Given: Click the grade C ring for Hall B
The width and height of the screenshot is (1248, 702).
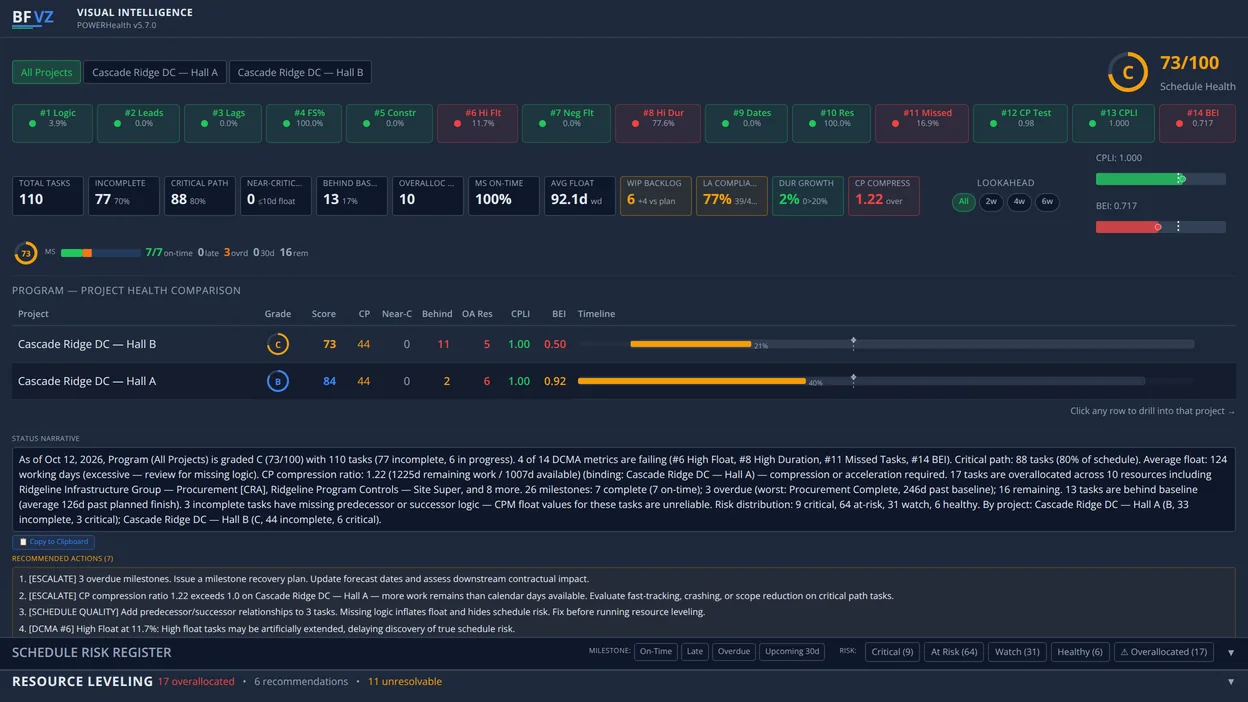Looking at the screenshot, I should (278, 344).
